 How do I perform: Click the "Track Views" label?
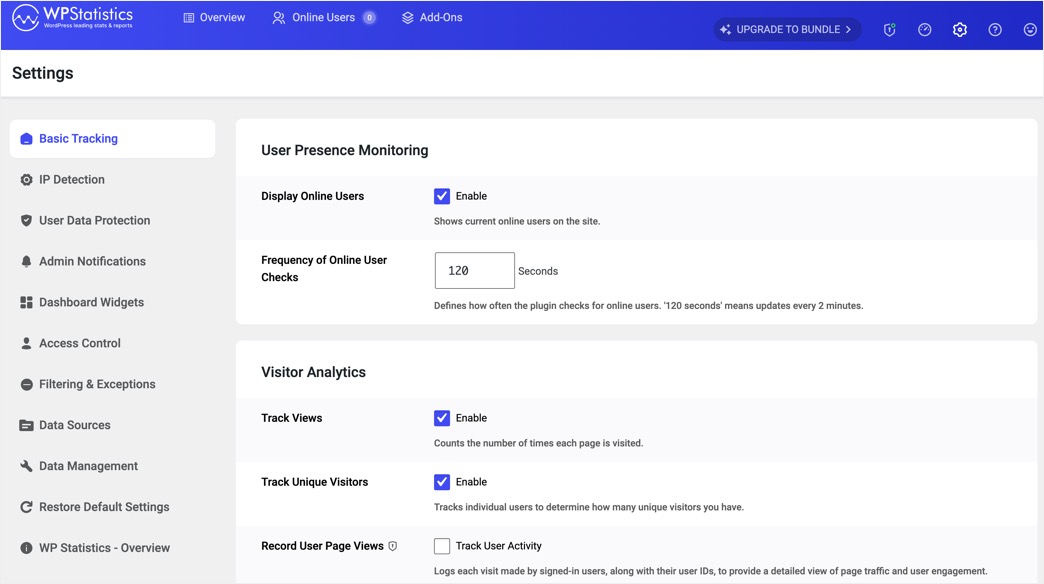(291, 418)
